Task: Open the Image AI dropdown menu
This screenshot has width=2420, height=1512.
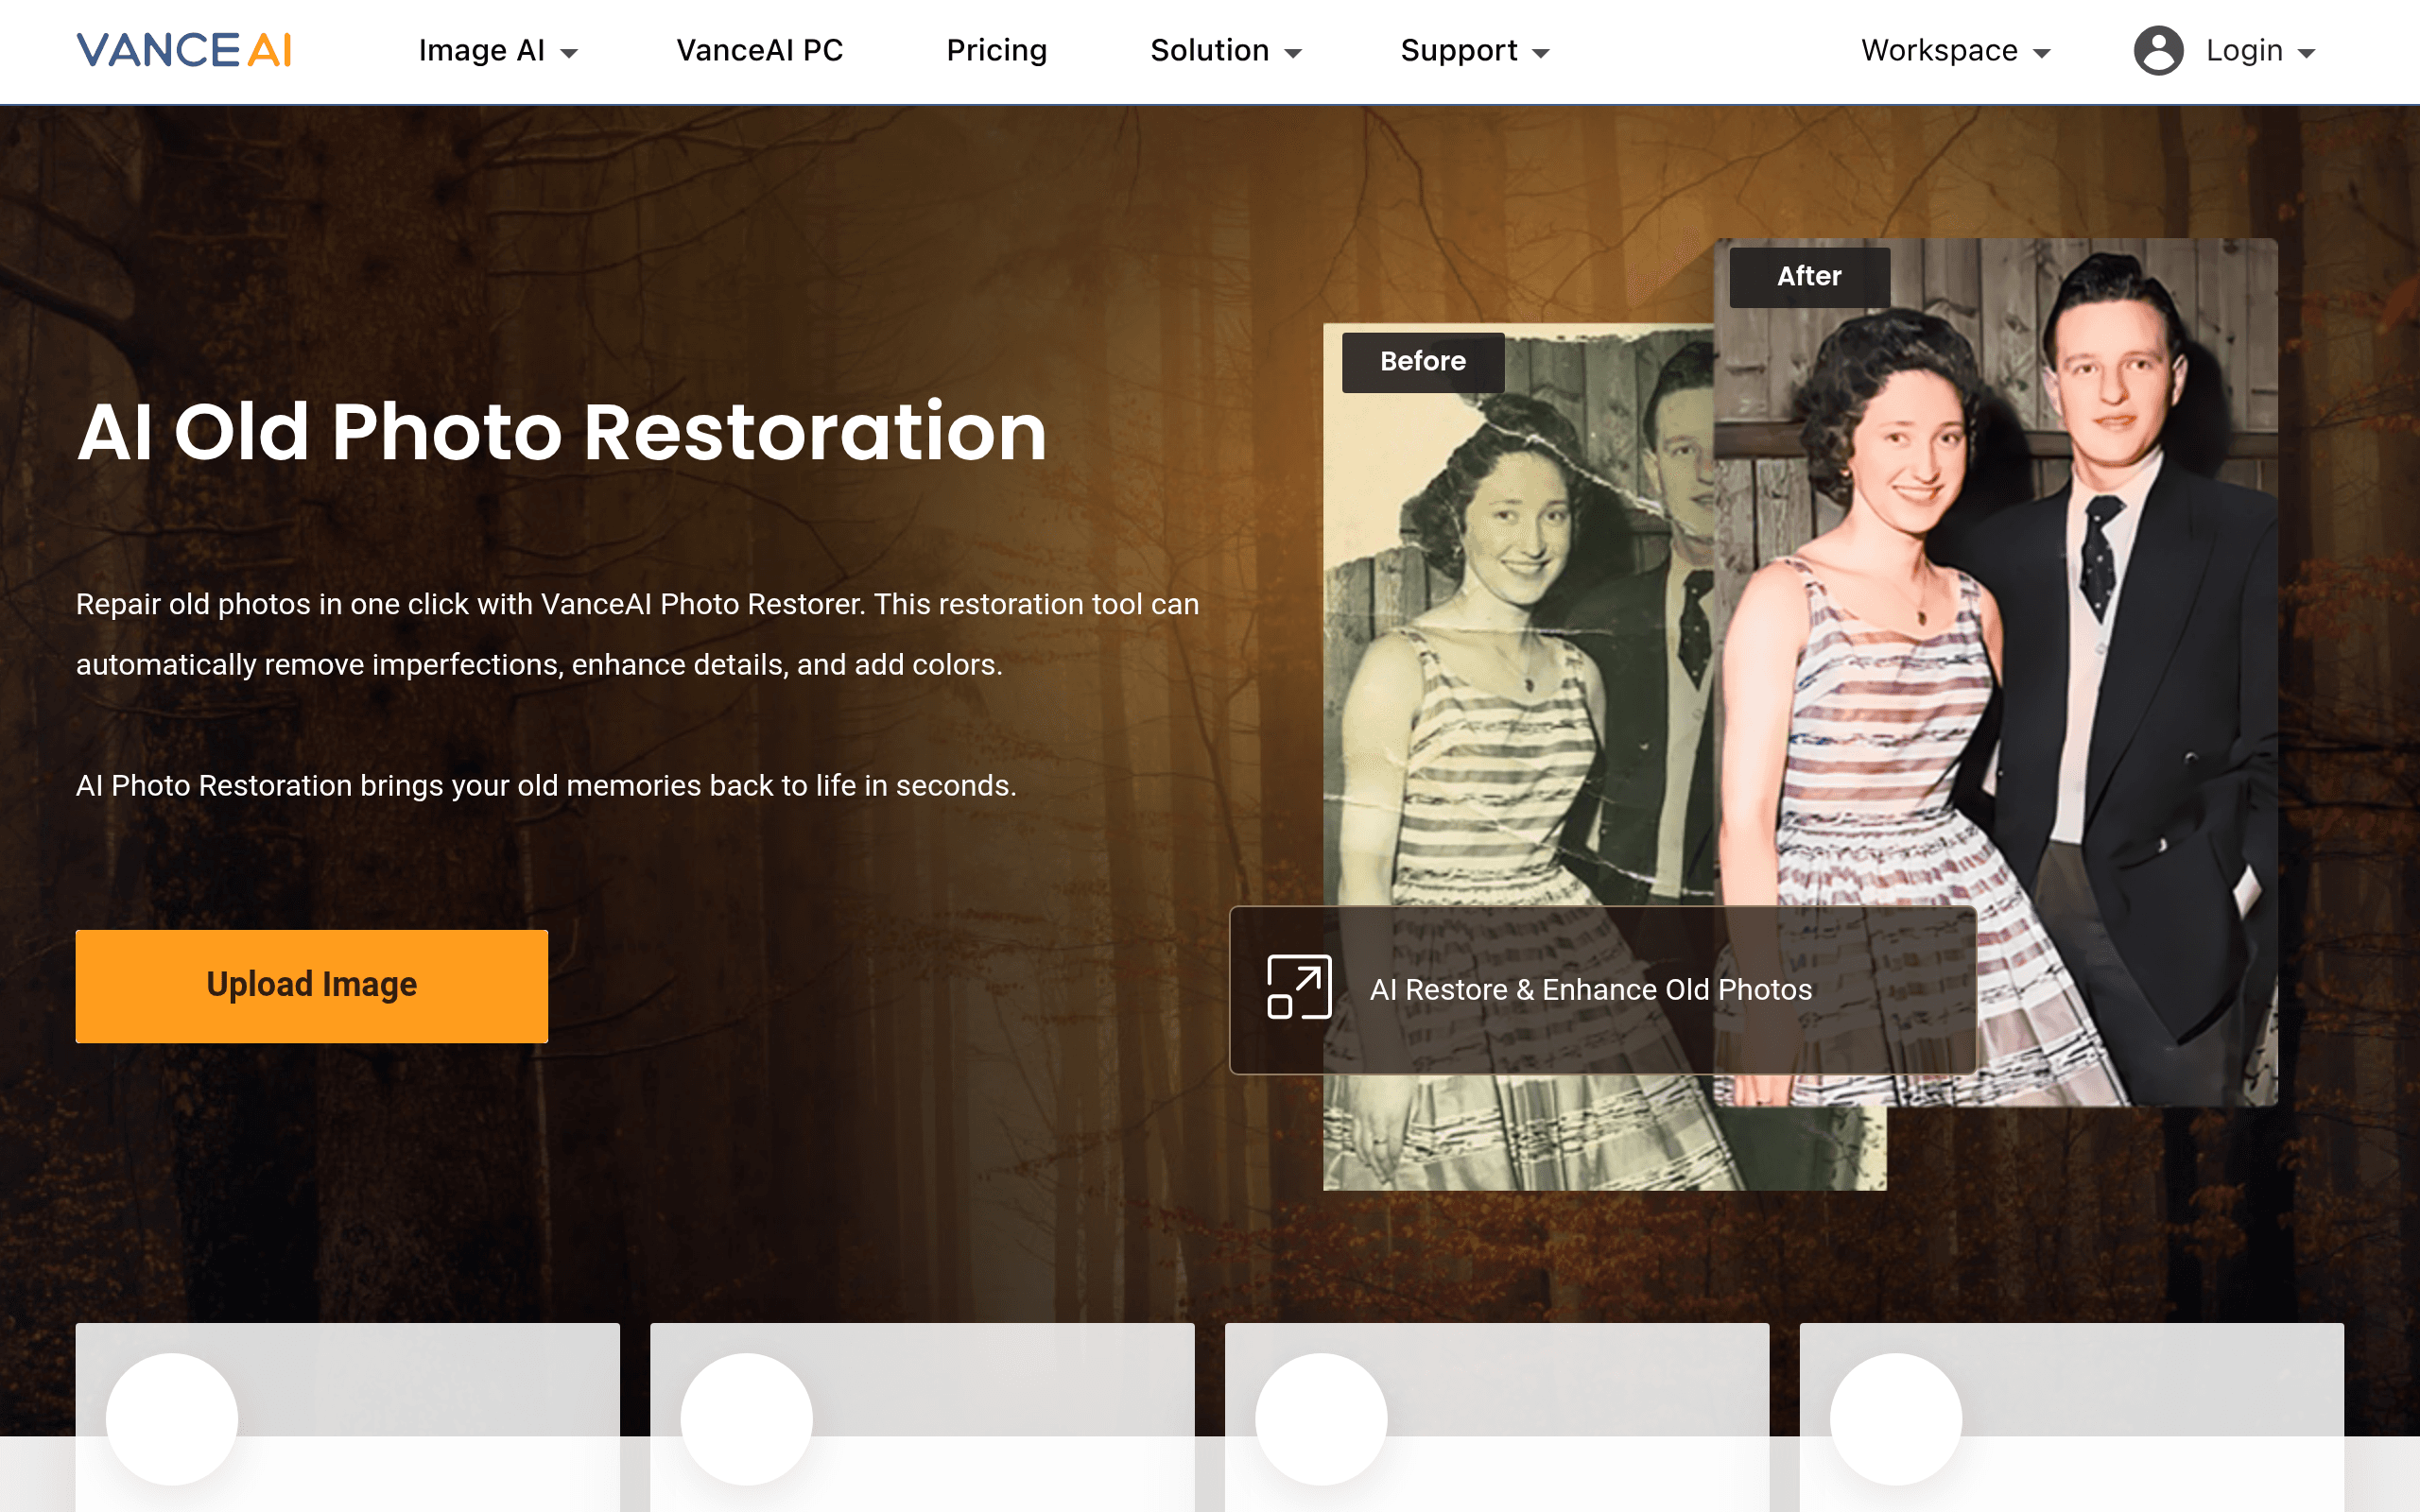Action: pyautogui.click(x=498, y=50)
